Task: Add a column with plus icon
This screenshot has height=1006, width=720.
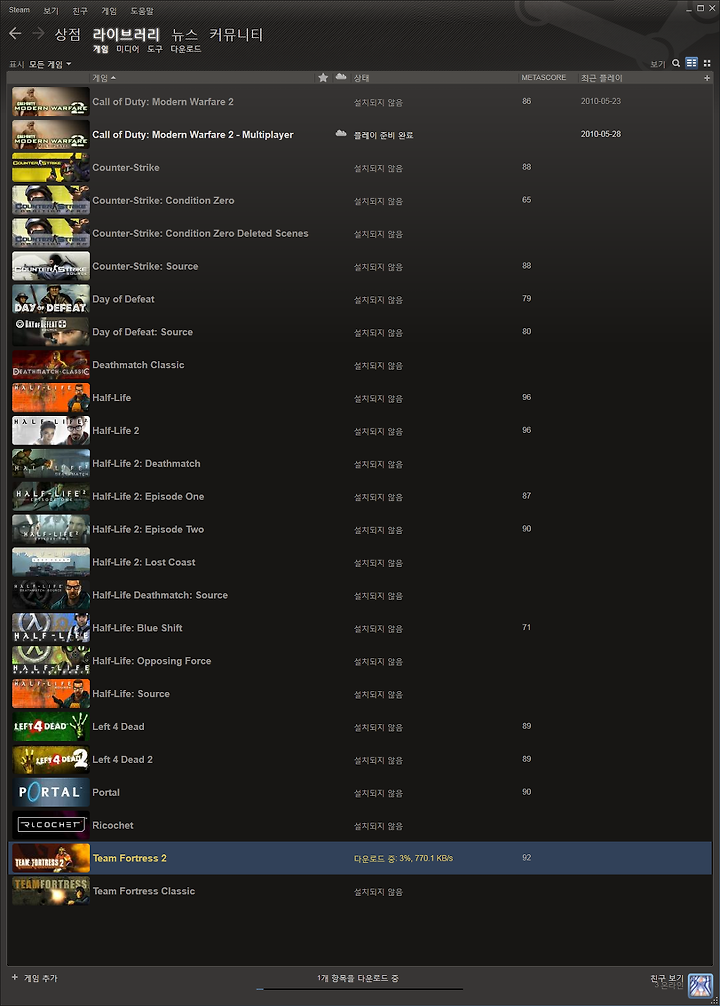Action: point(707,78)
